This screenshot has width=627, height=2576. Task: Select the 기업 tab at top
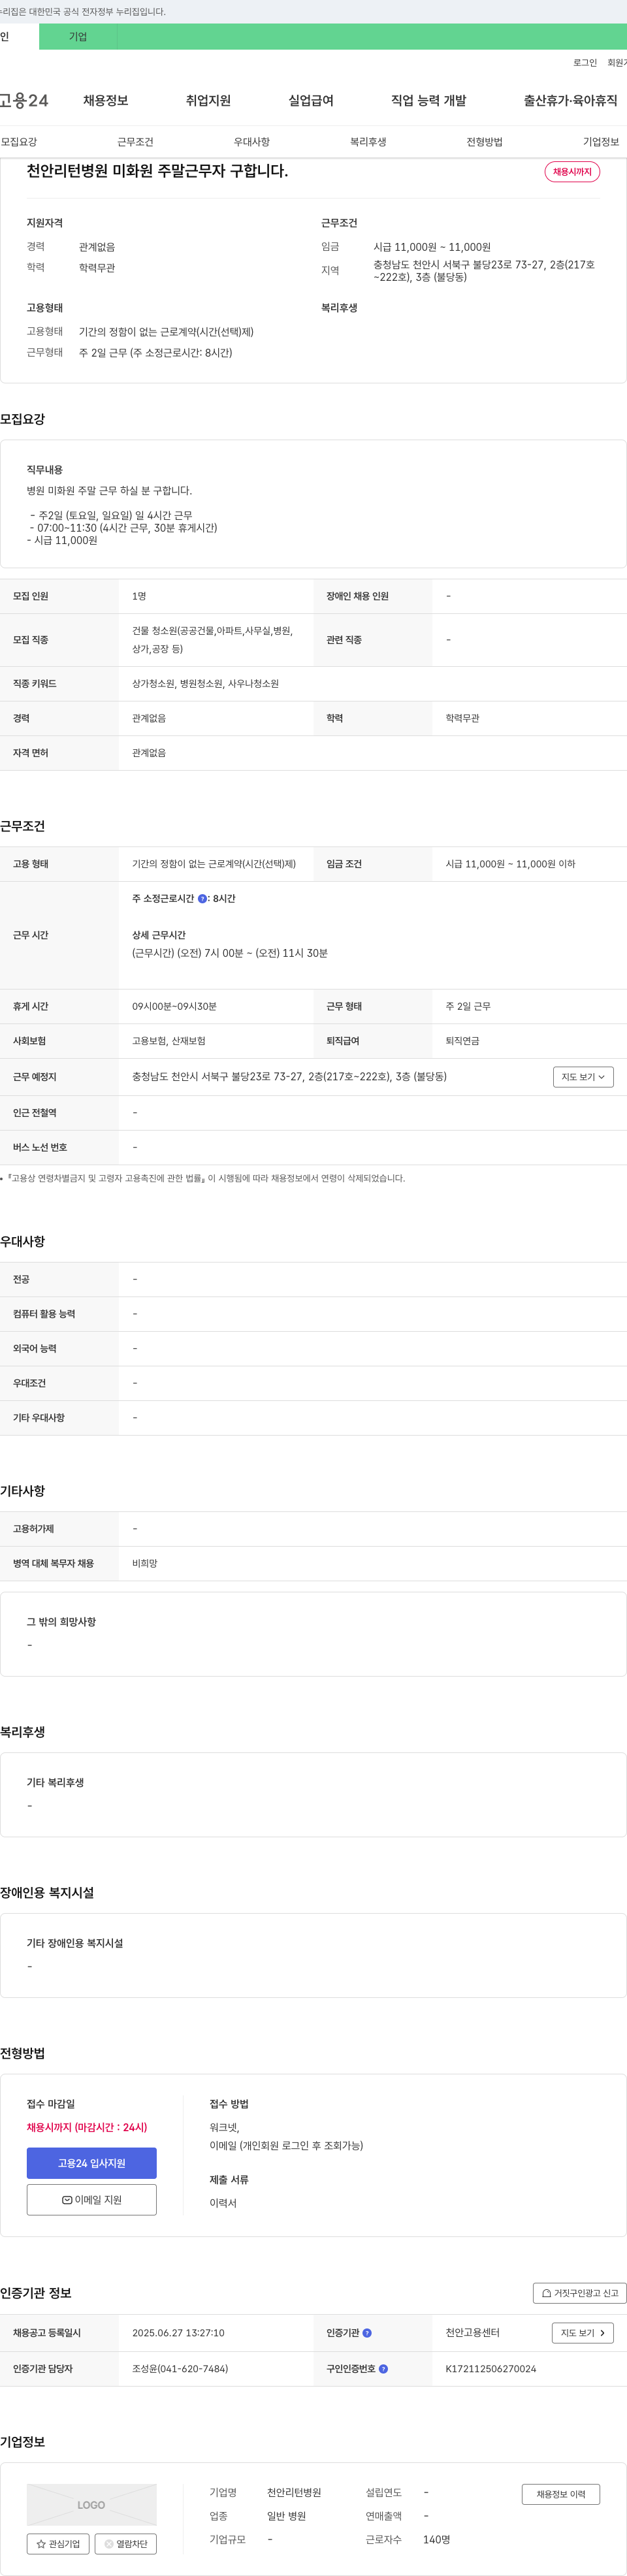coord(78,36)
